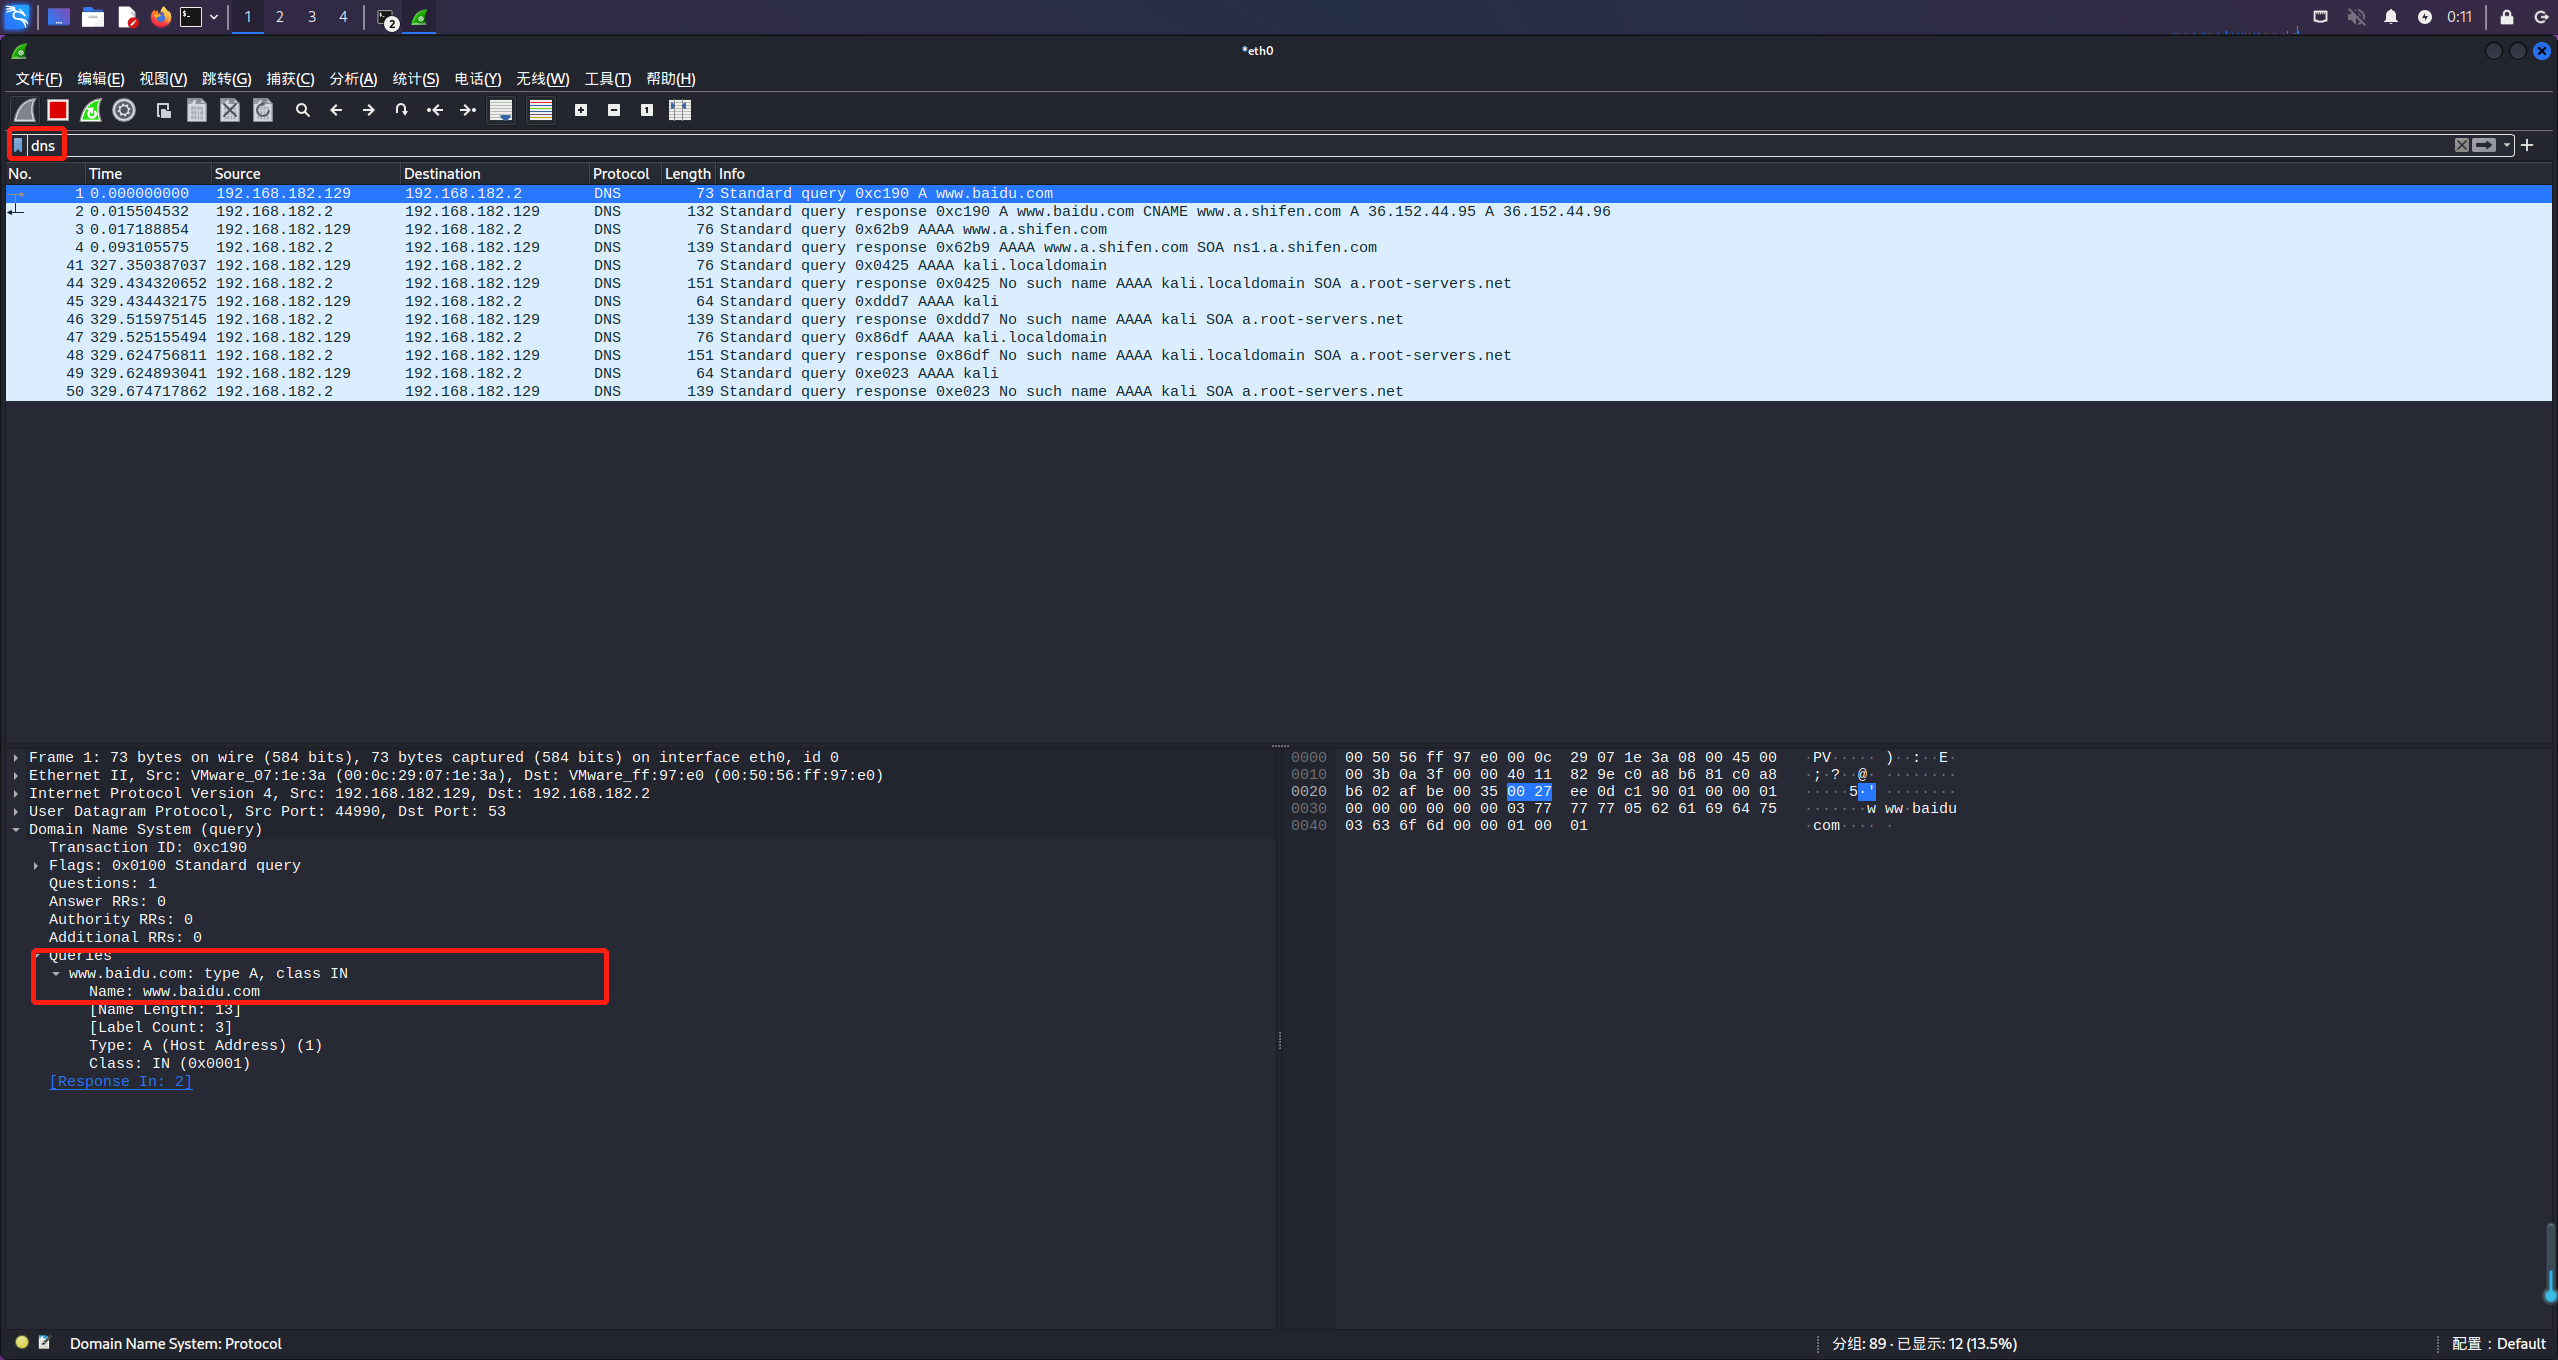Click the muted volume tray icon
The image size is (2558, 1360).
2356,17
